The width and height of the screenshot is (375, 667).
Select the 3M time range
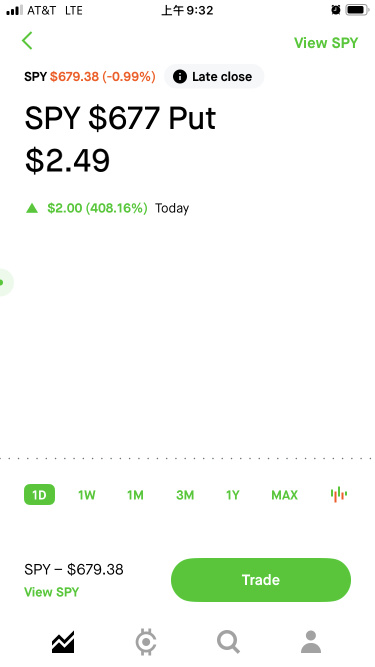[x=185, y=495]
